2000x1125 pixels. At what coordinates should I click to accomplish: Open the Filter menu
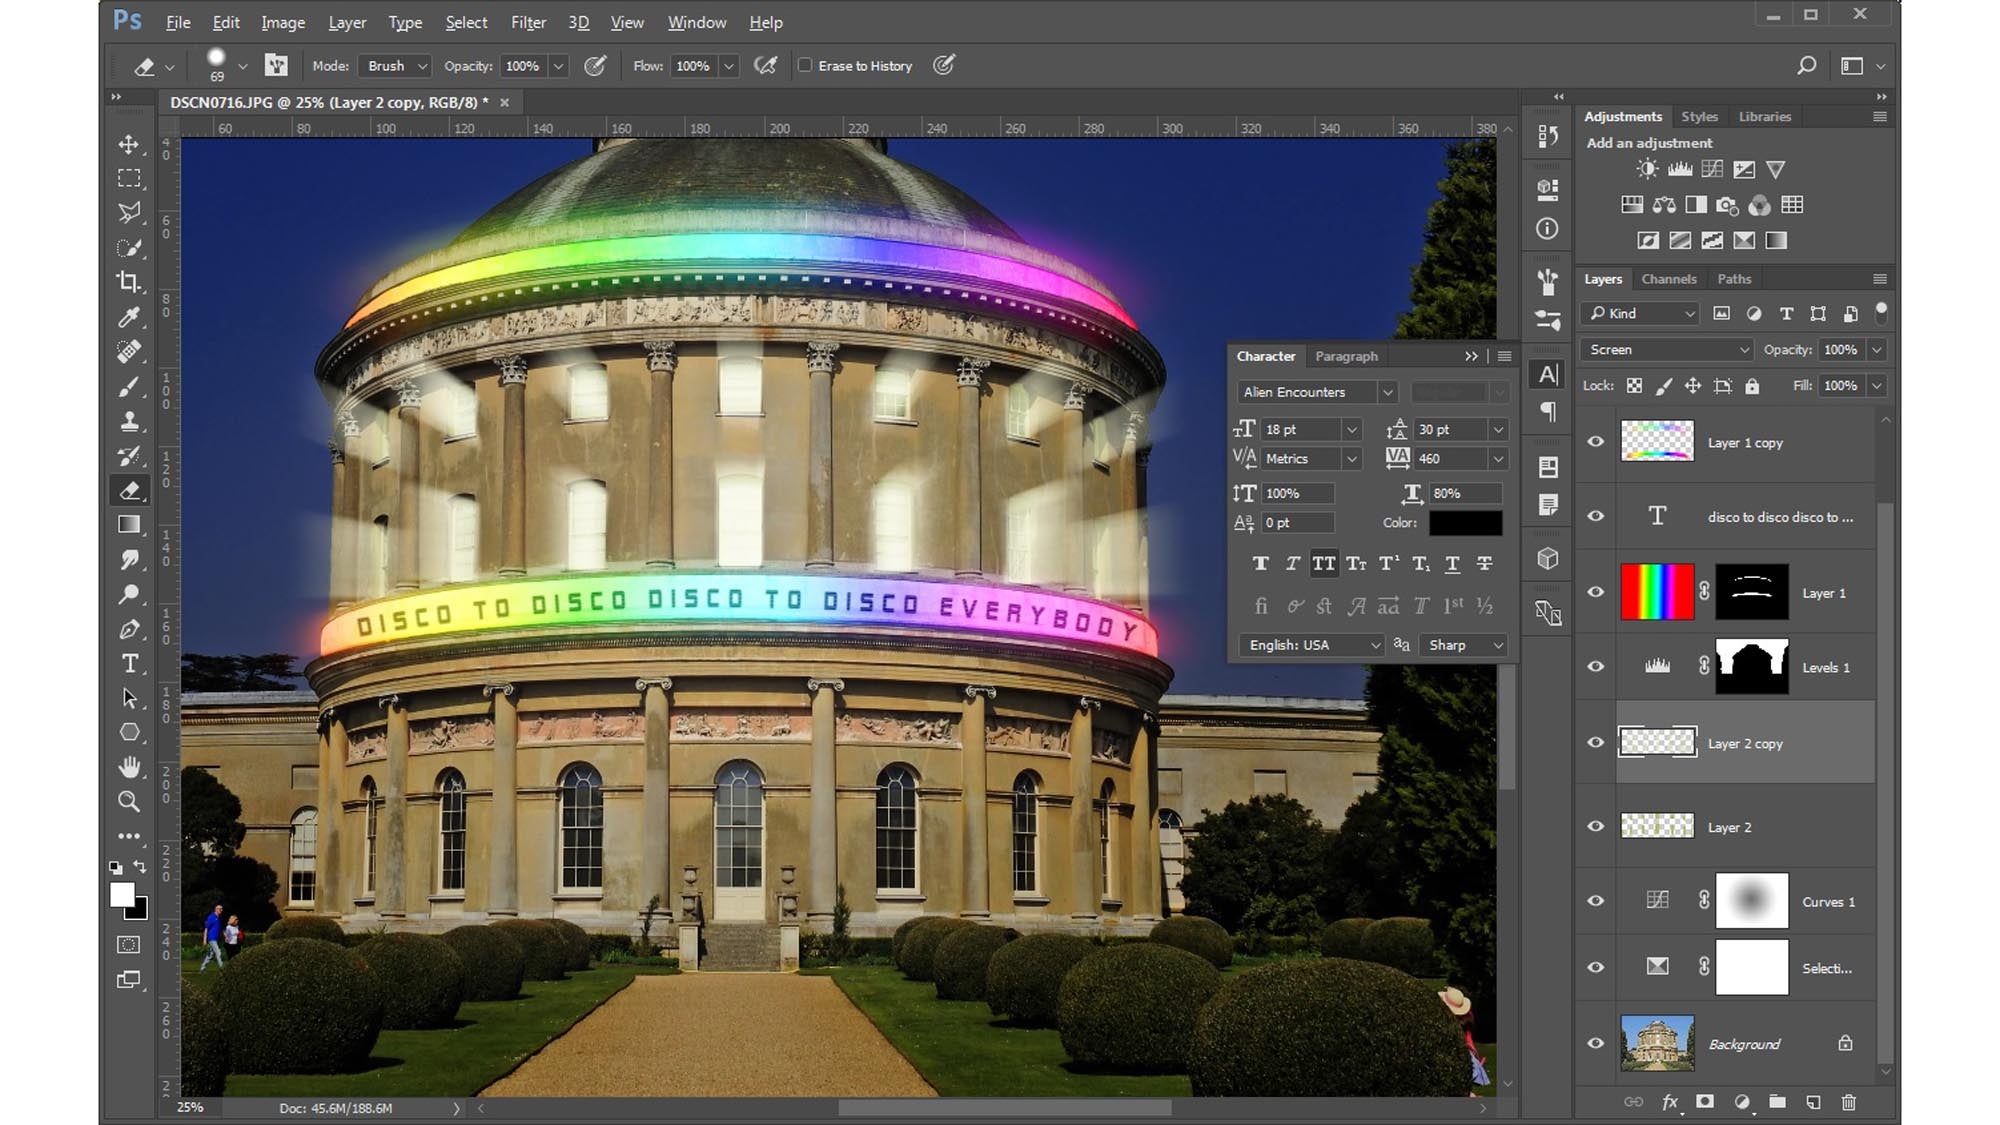[x=528, y=22]
